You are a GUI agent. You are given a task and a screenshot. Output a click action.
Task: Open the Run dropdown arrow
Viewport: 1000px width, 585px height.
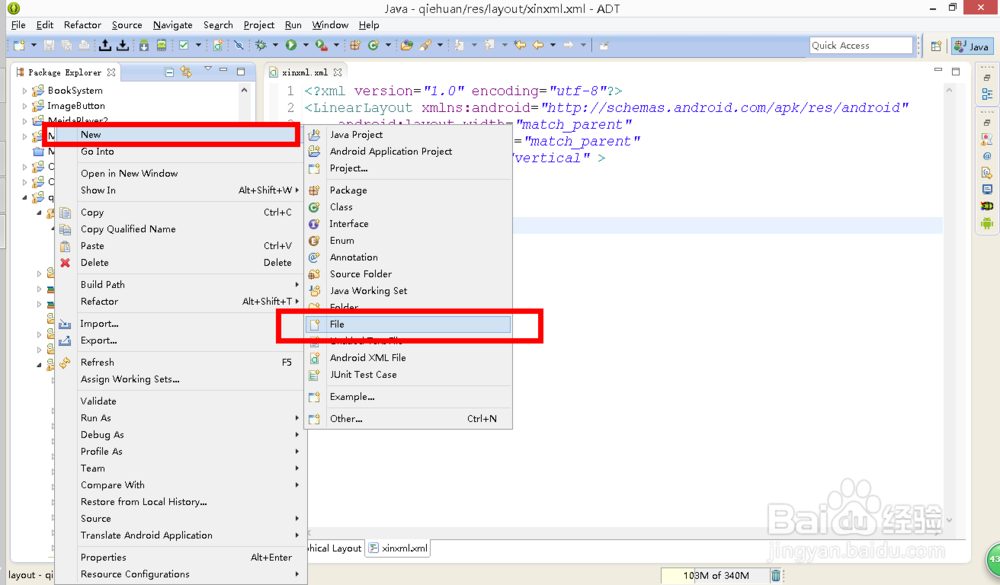coord(305,45)
